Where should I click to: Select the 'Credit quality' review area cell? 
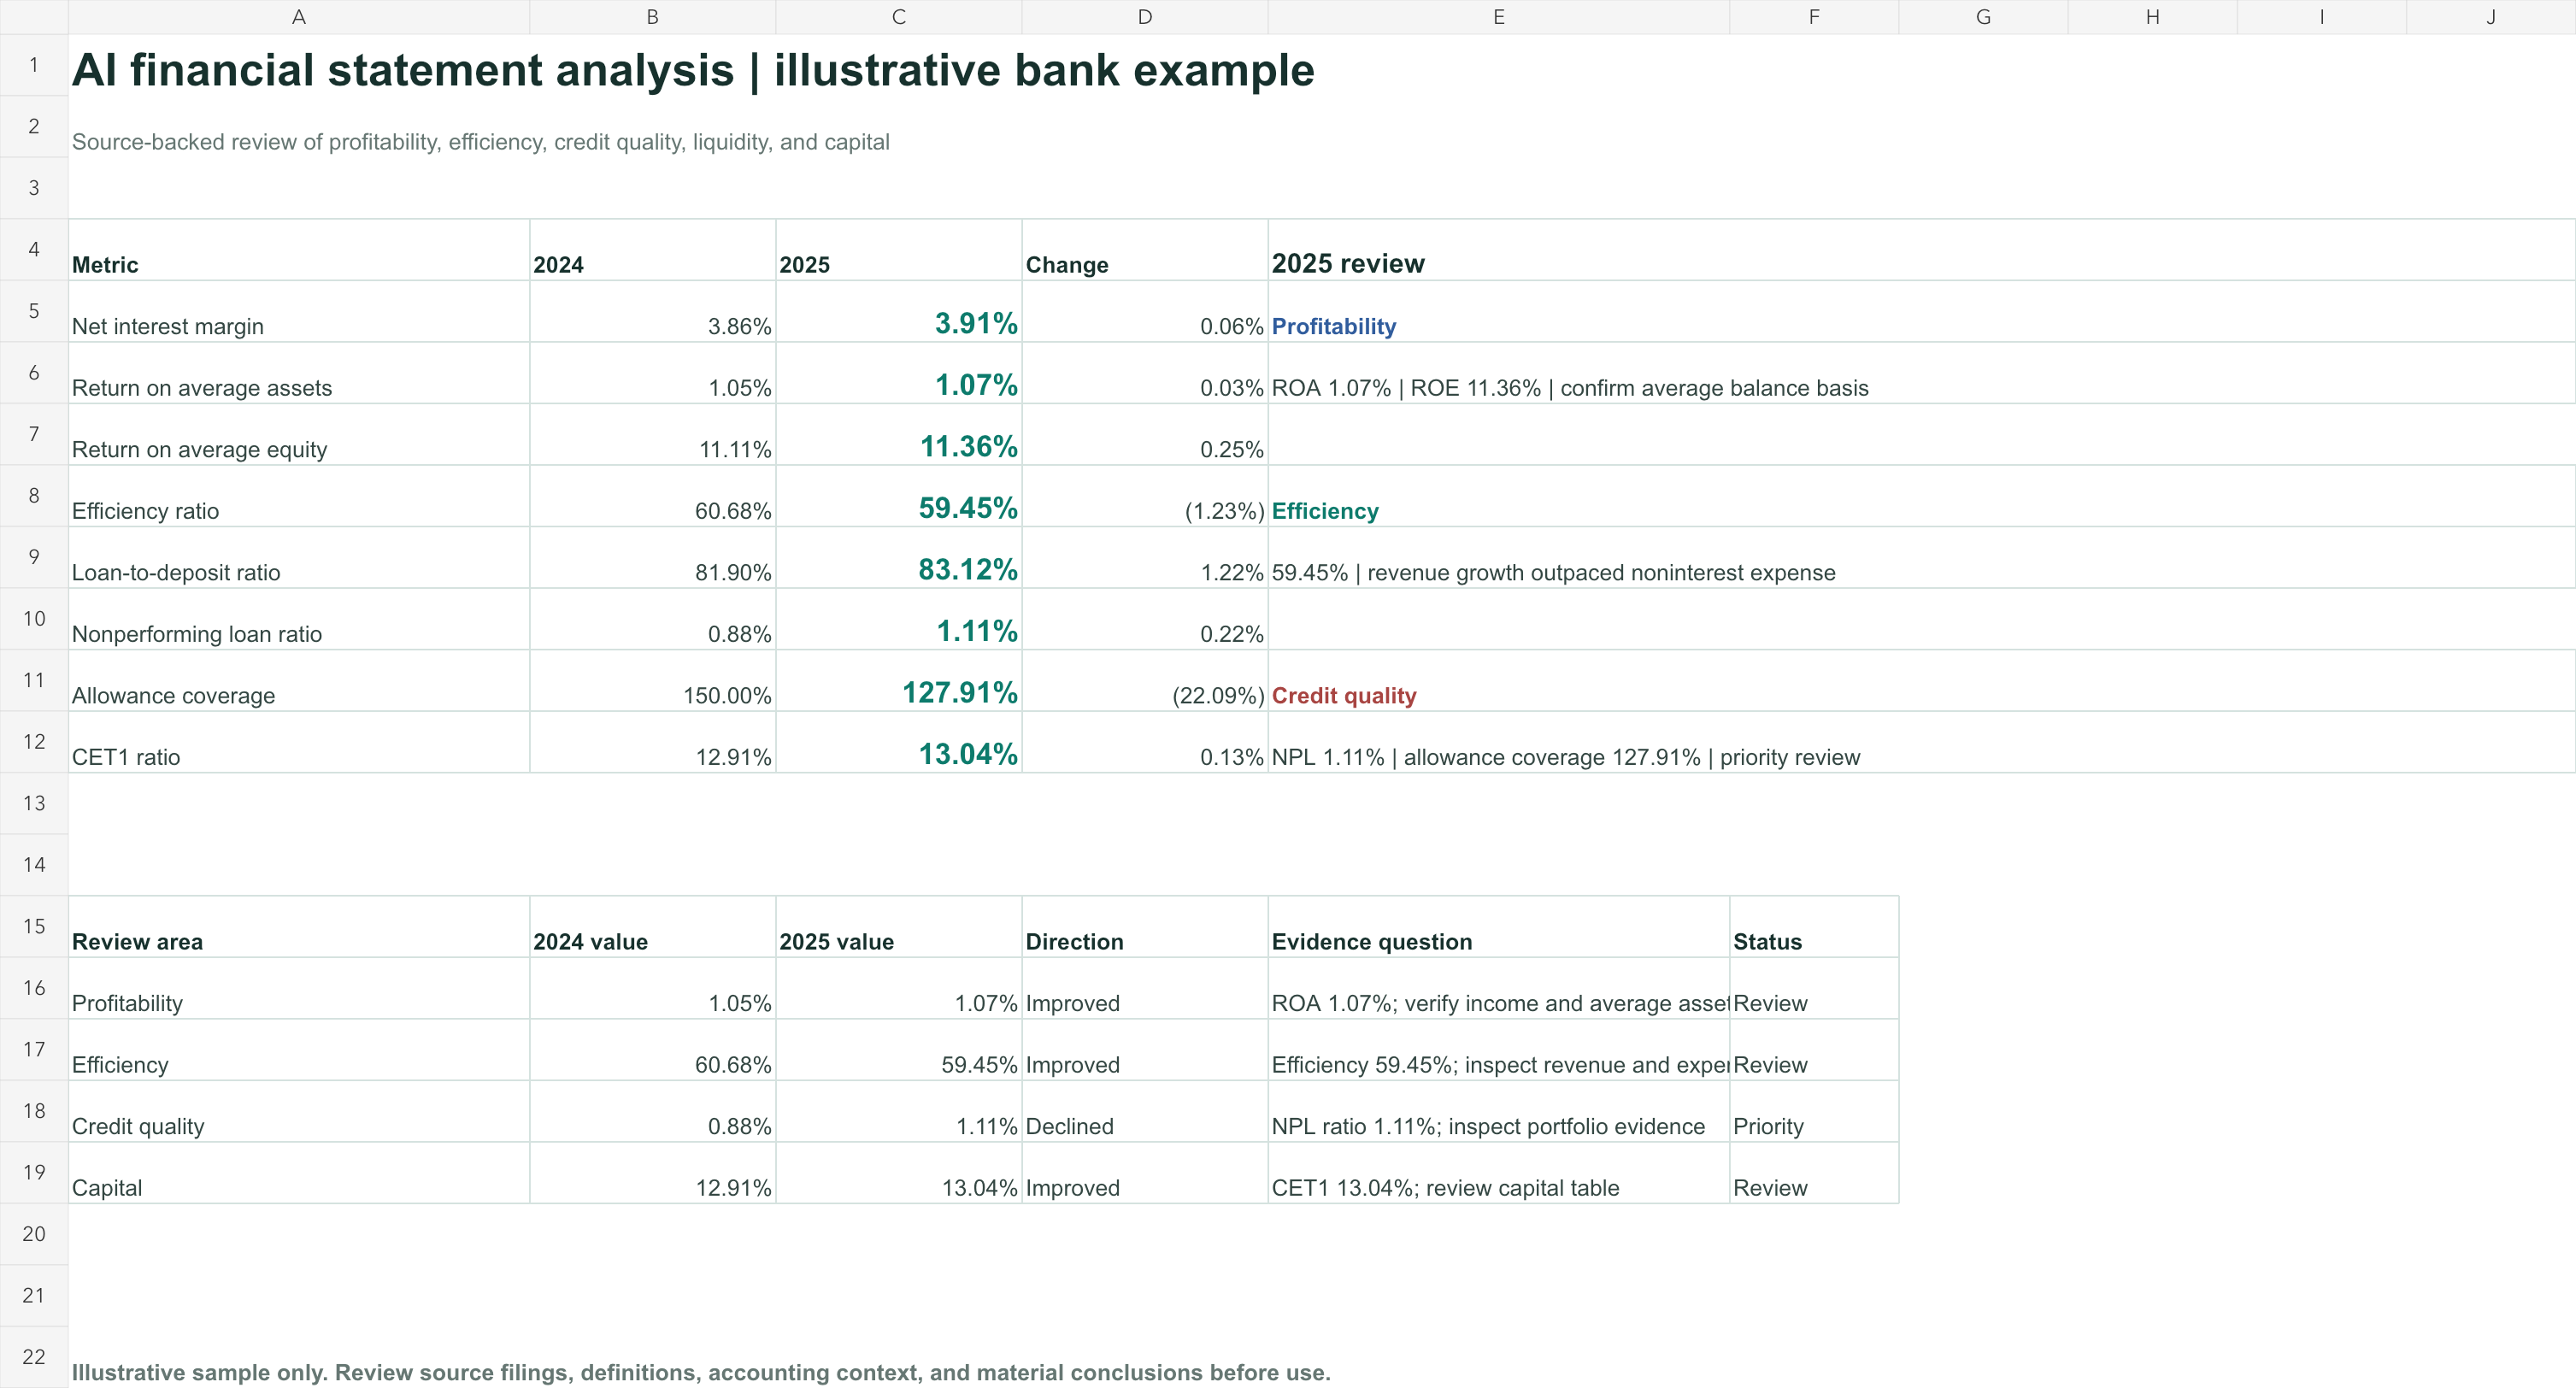coord(299,1112)
